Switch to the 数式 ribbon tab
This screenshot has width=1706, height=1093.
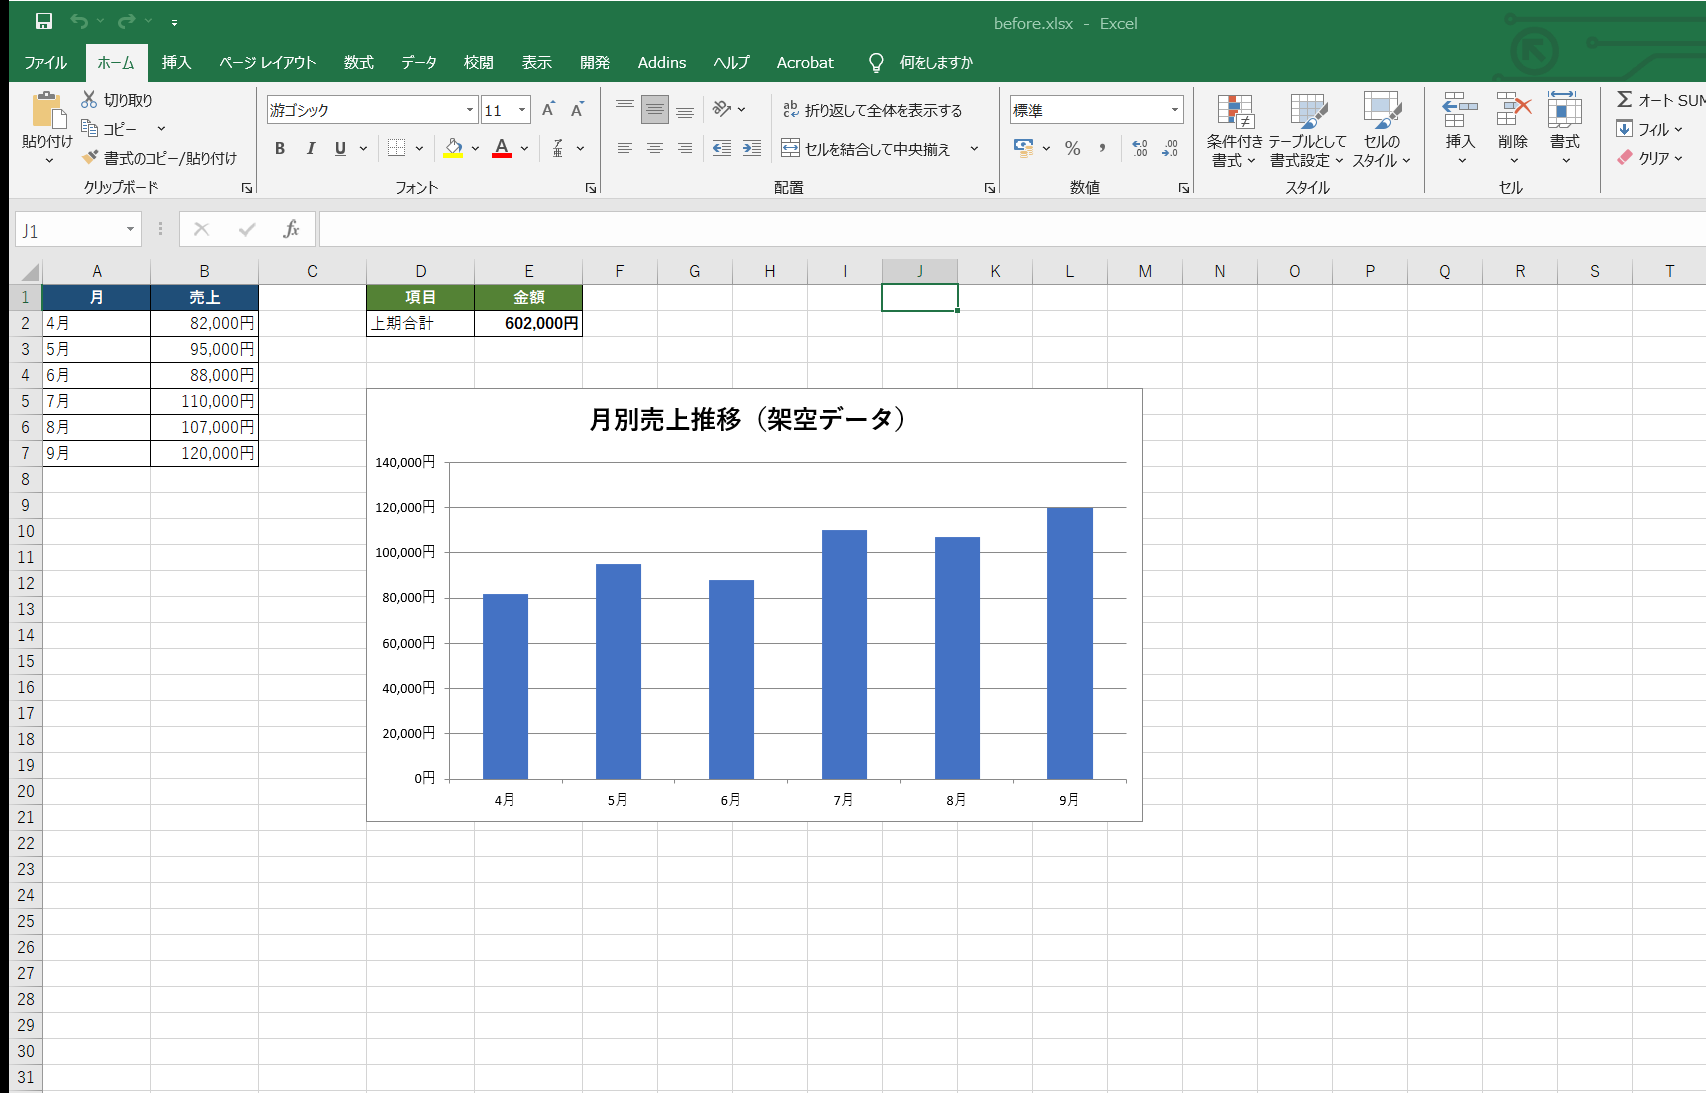[x=358, y=62]
